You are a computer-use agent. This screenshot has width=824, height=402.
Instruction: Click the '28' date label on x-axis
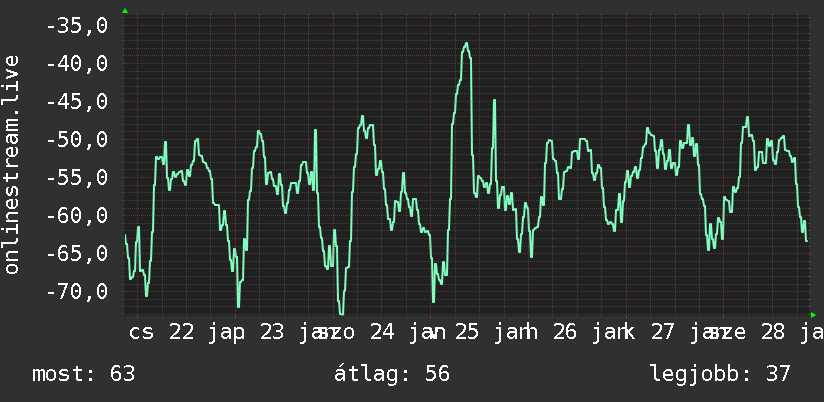772,333
